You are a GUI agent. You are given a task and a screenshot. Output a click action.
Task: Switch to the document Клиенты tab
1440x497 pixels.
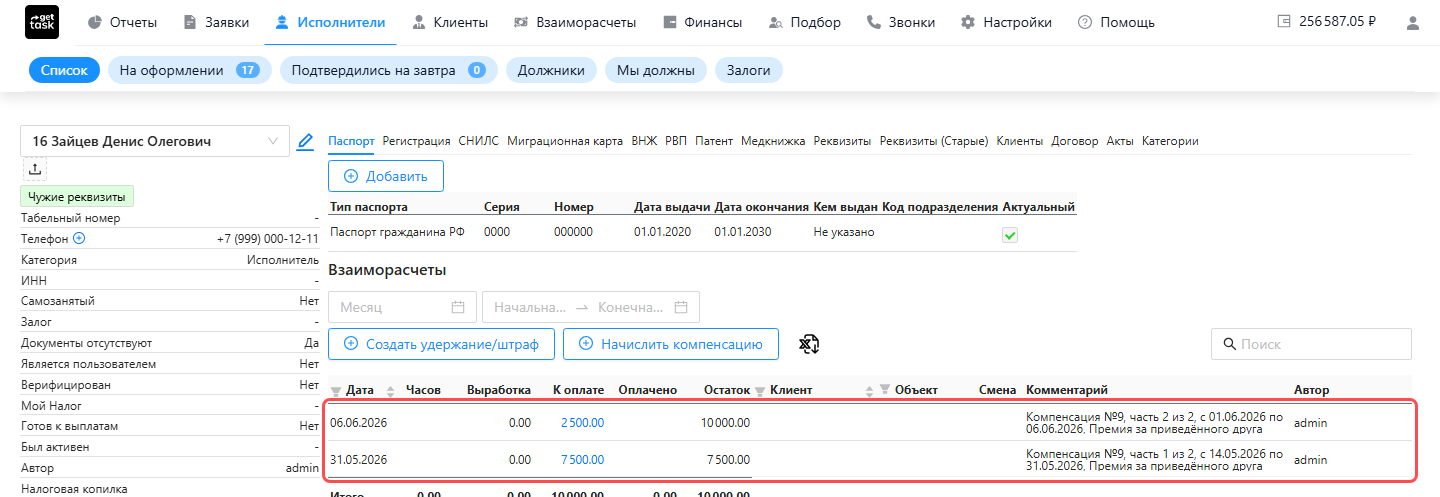[x=1020, y=141]
